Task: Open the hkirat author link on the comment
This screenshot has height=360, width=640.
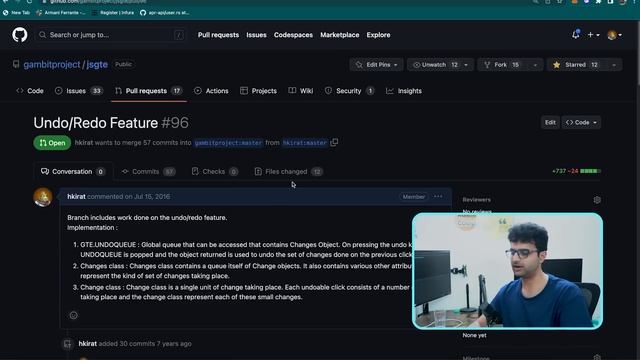Action: coord(76,197)
